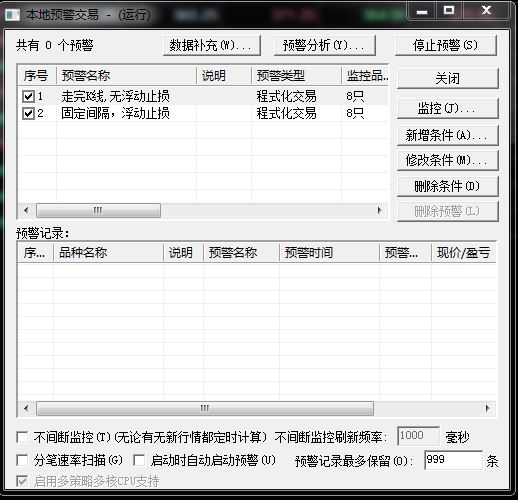Open 监控(J) settings
Screen dimensions: 518x500
coord(448,108)
